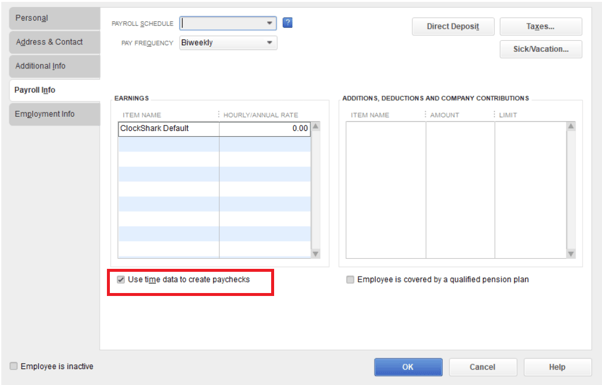Click the Cancel button

(483, 367)
